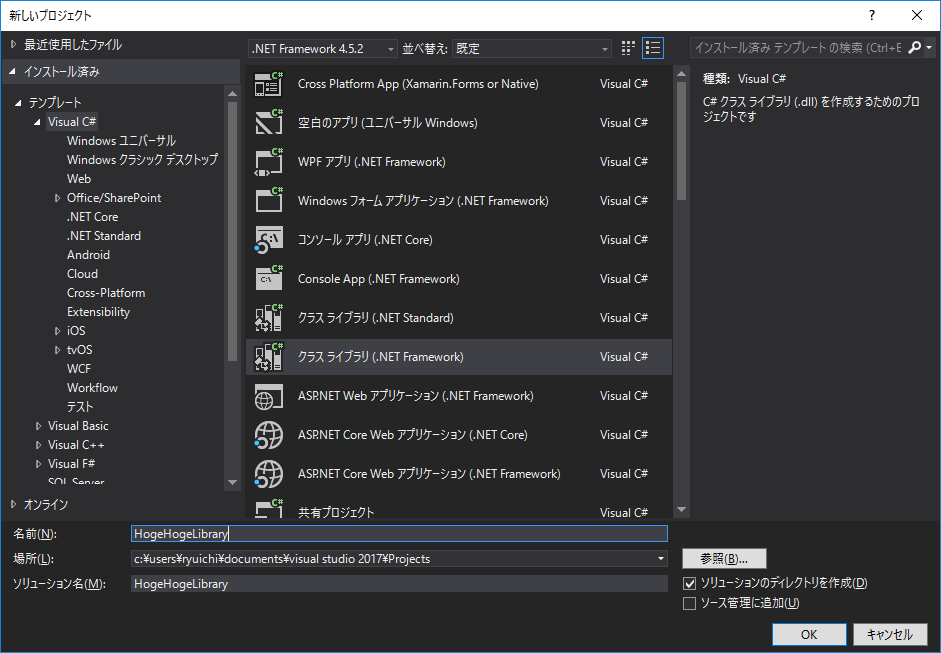Click the template list scrollbar up arrow
The image size is (941, 653).
(681, 74)
